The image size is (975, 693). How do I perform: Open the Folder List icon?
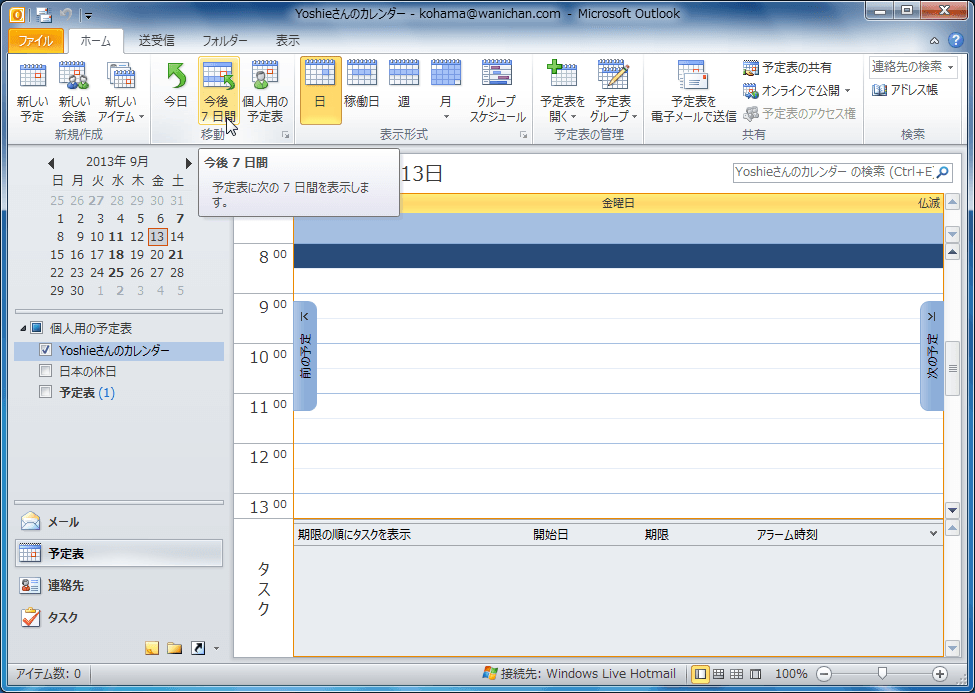click(175, 648)
